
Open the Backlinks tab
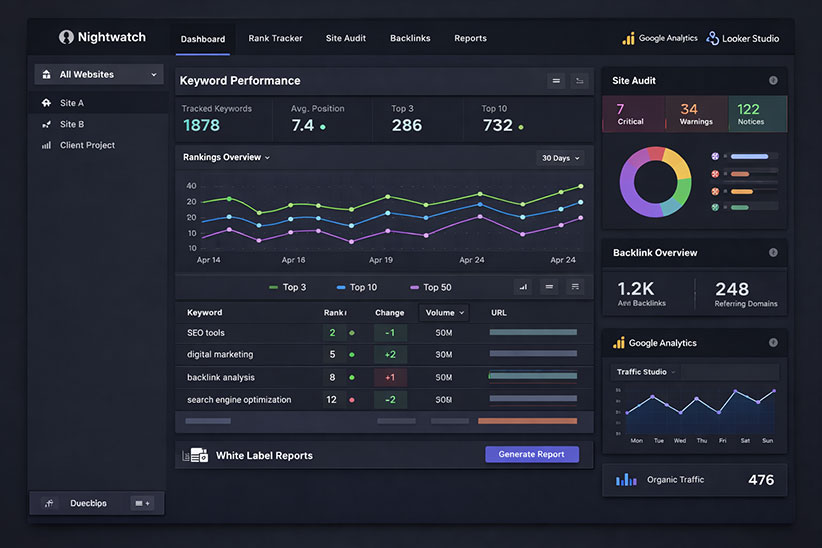410,38
